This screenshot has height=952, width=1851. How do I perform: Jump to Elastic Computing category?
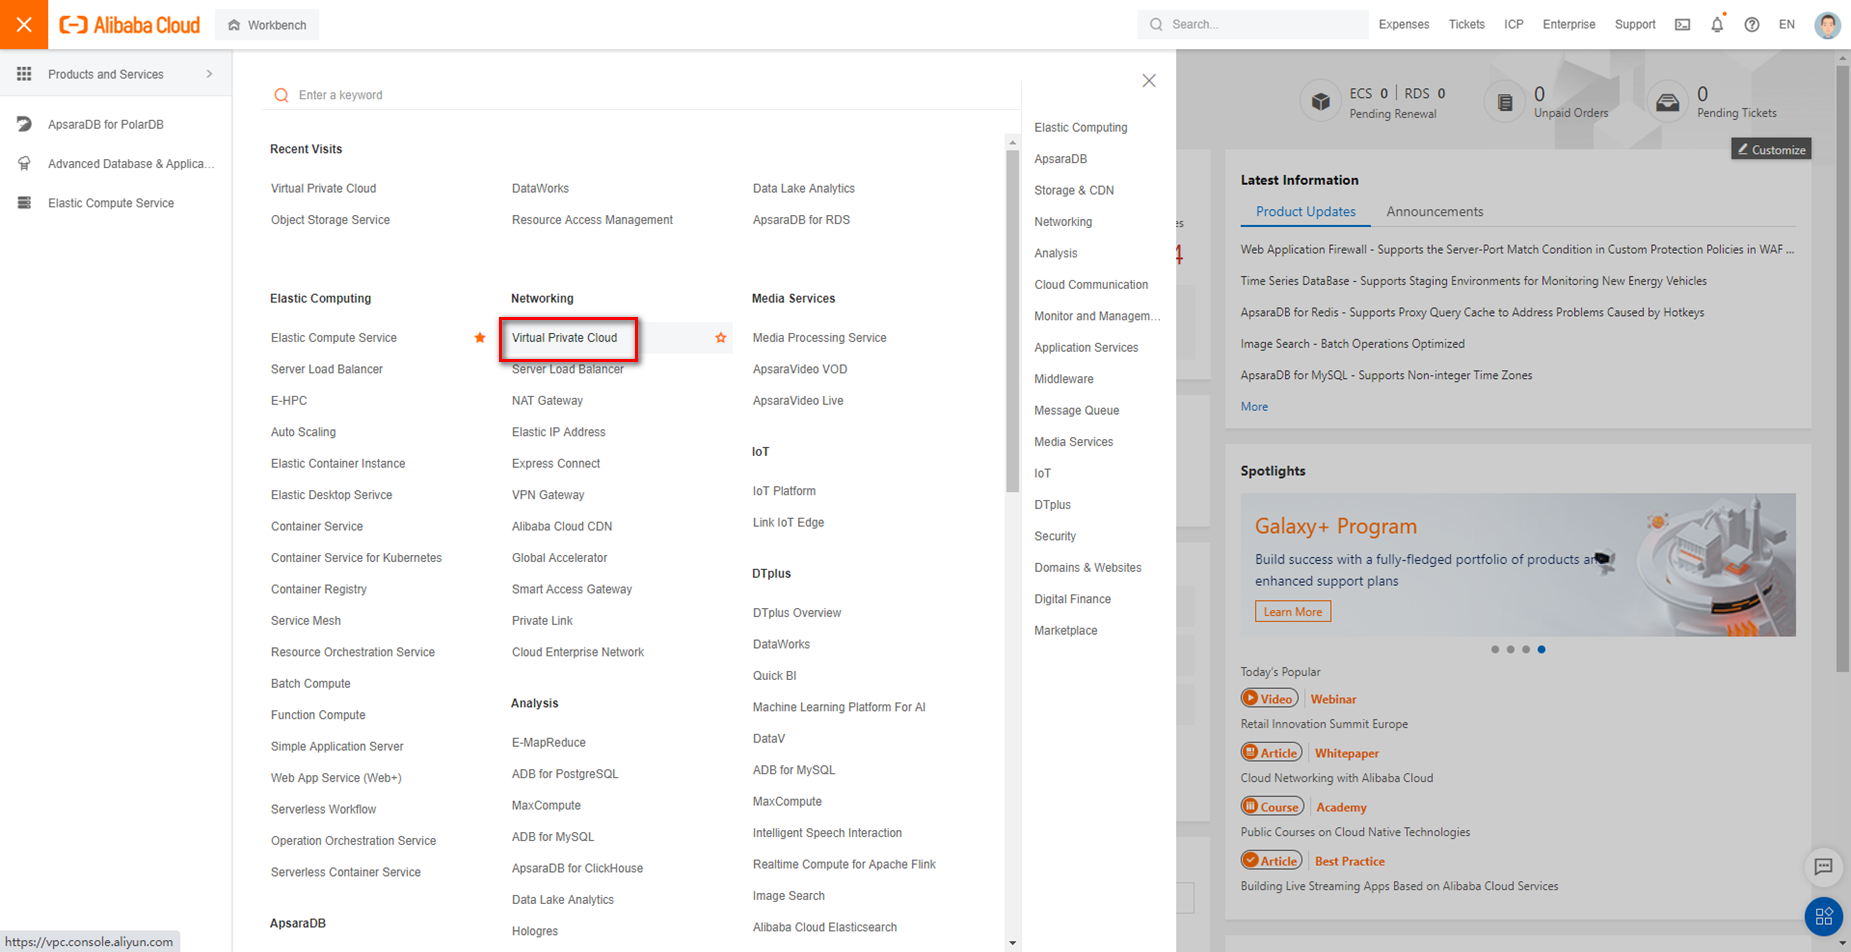[x=1080, y=128]
